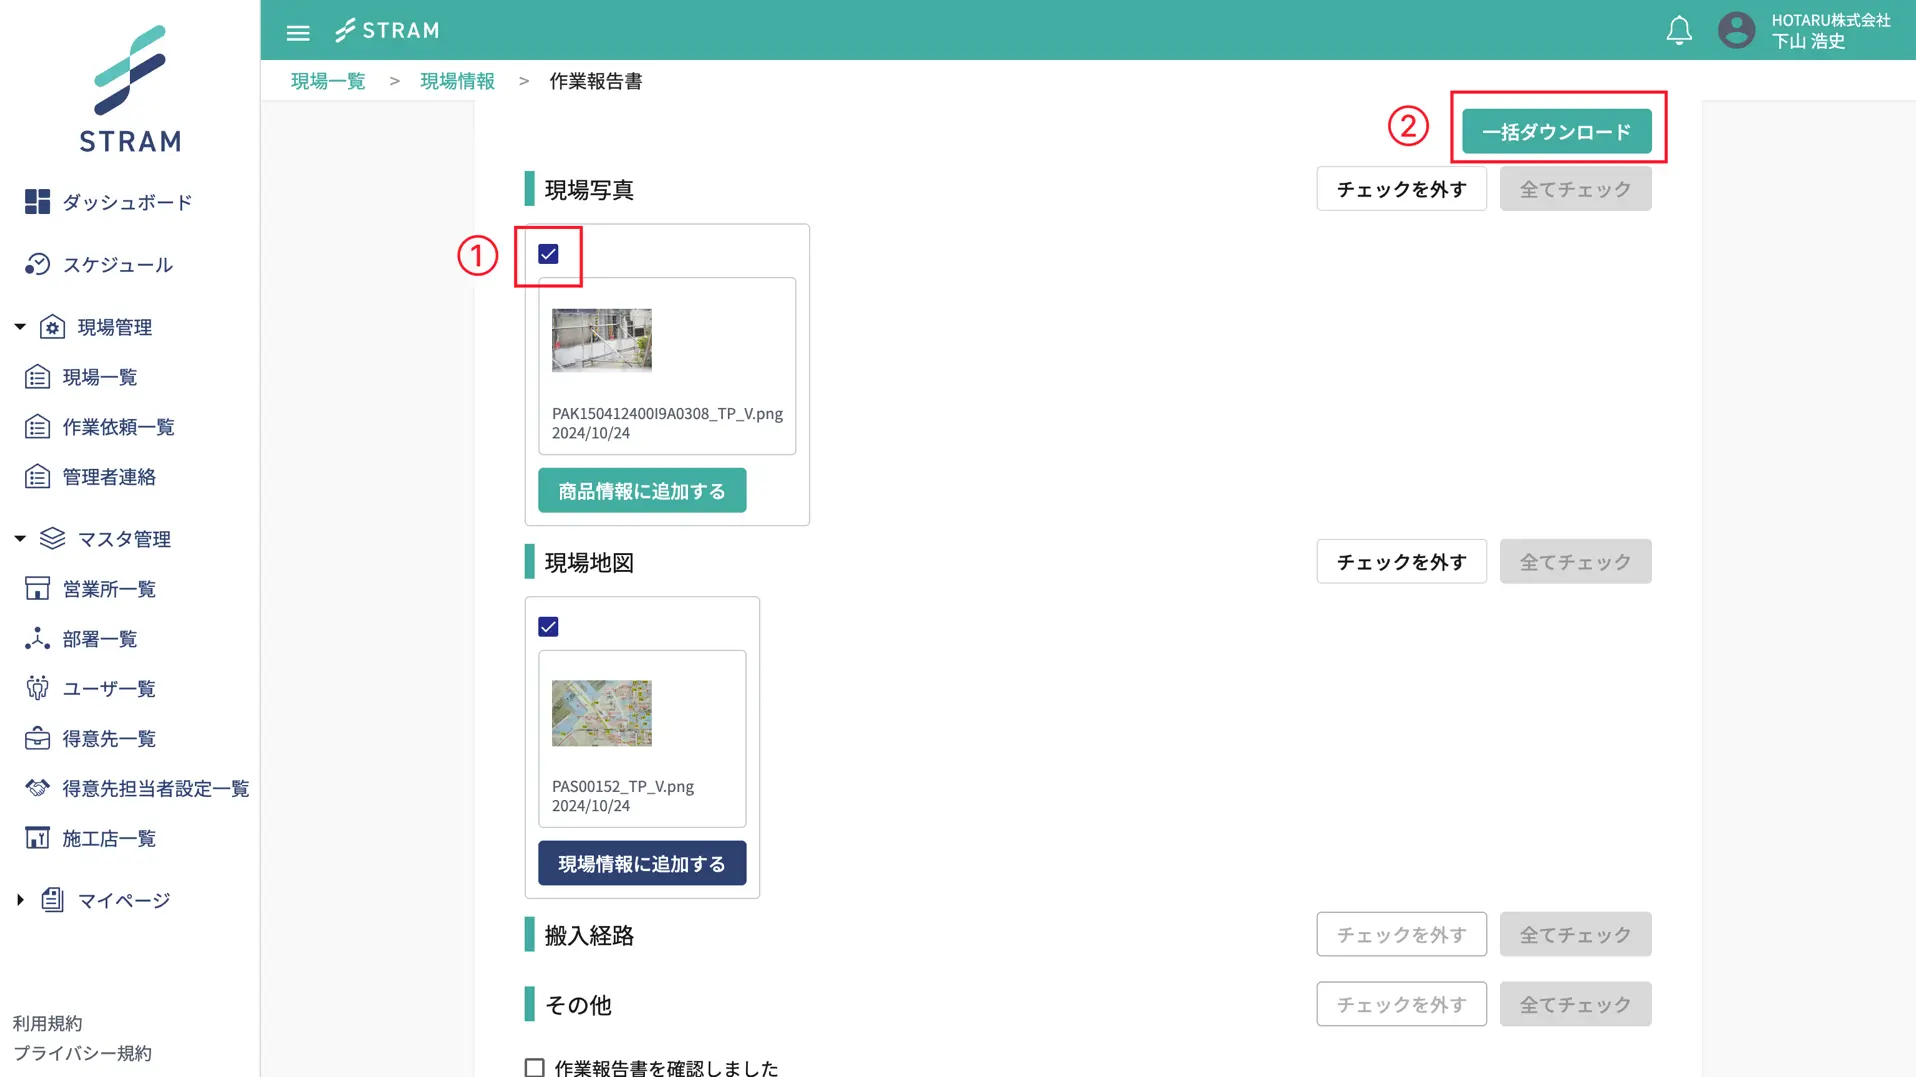Uncheck the 現場地図 image checkbox
The height and width of the screenshot is (1077, 1916).
coord(548,627)
